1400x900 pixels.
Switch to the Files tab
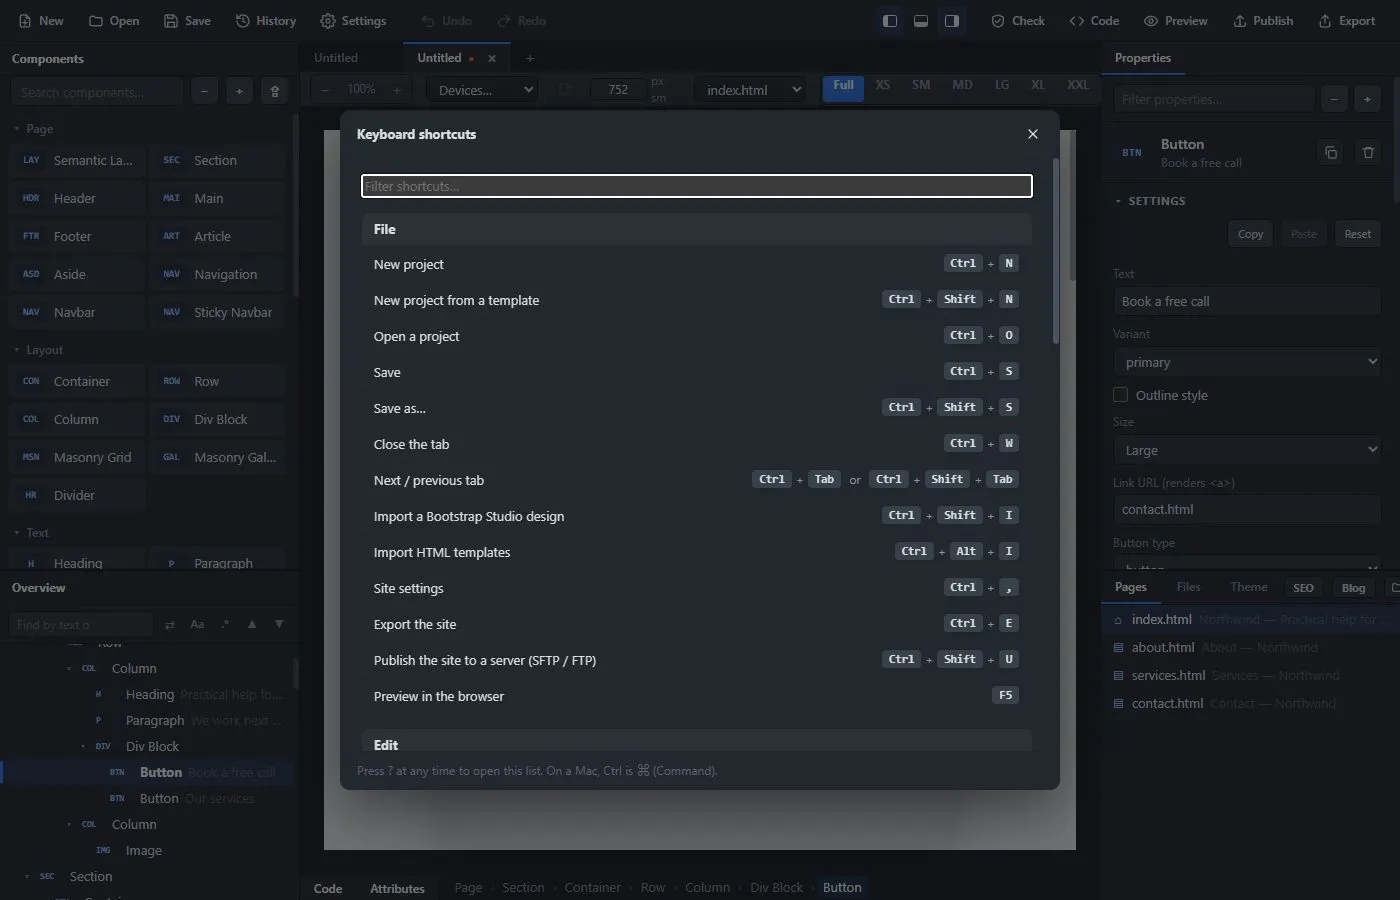coord(1188,587)
